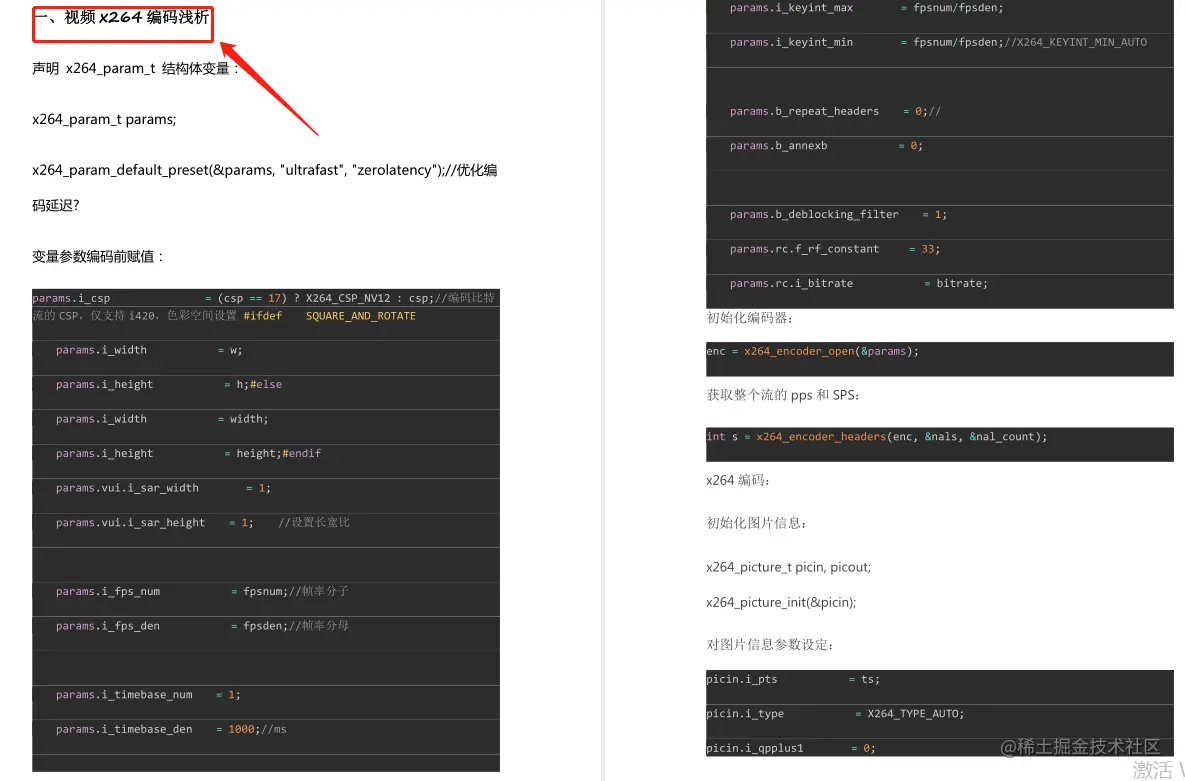
Task: Click the 'params.i_keyint_max' code line
Action: click(x=866, y=8)
